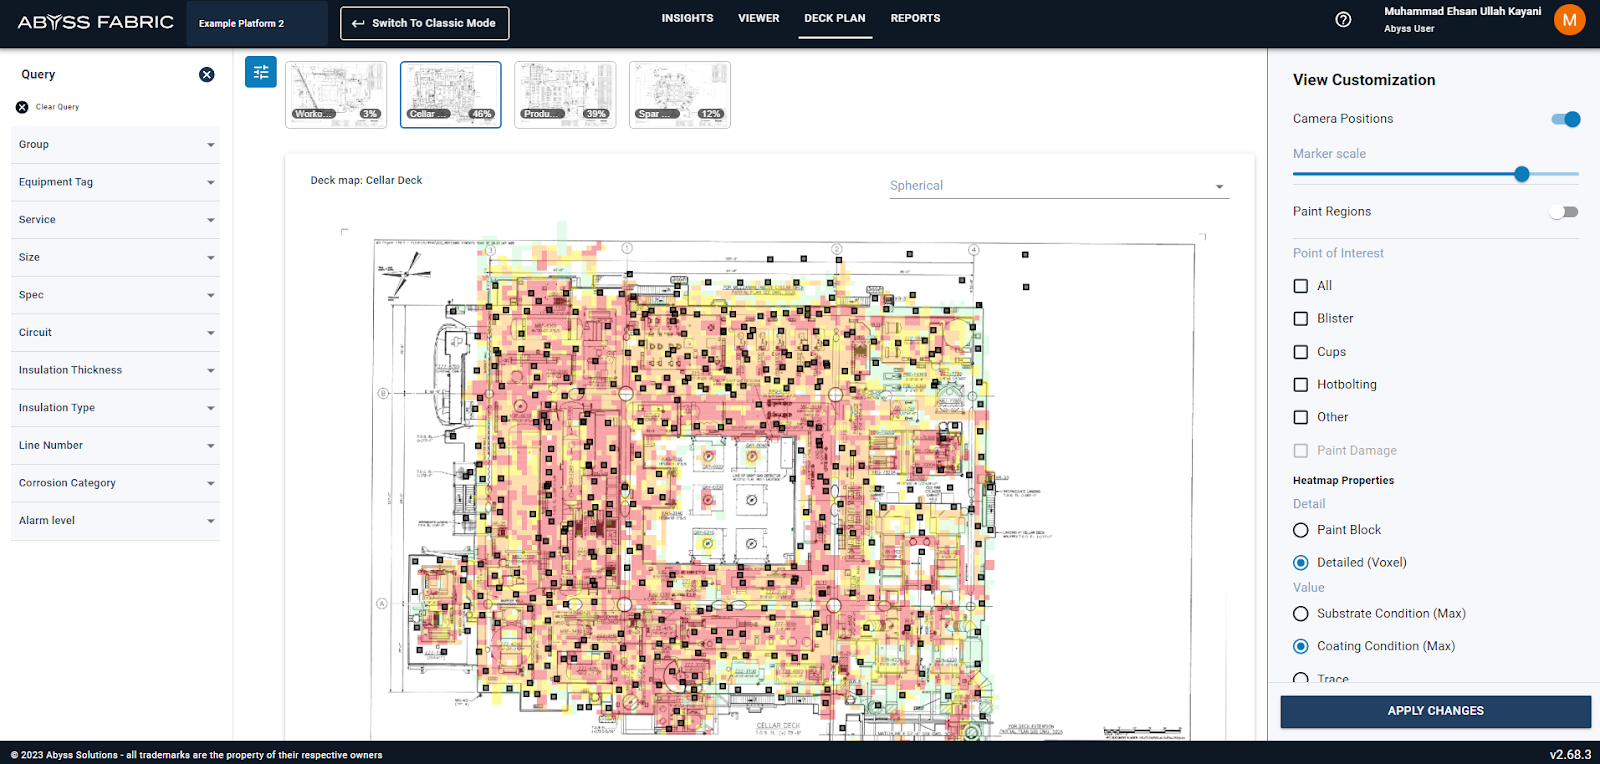Select the Production deck thumbnail
Screen dimensions: 1600x764
[565, 95]
